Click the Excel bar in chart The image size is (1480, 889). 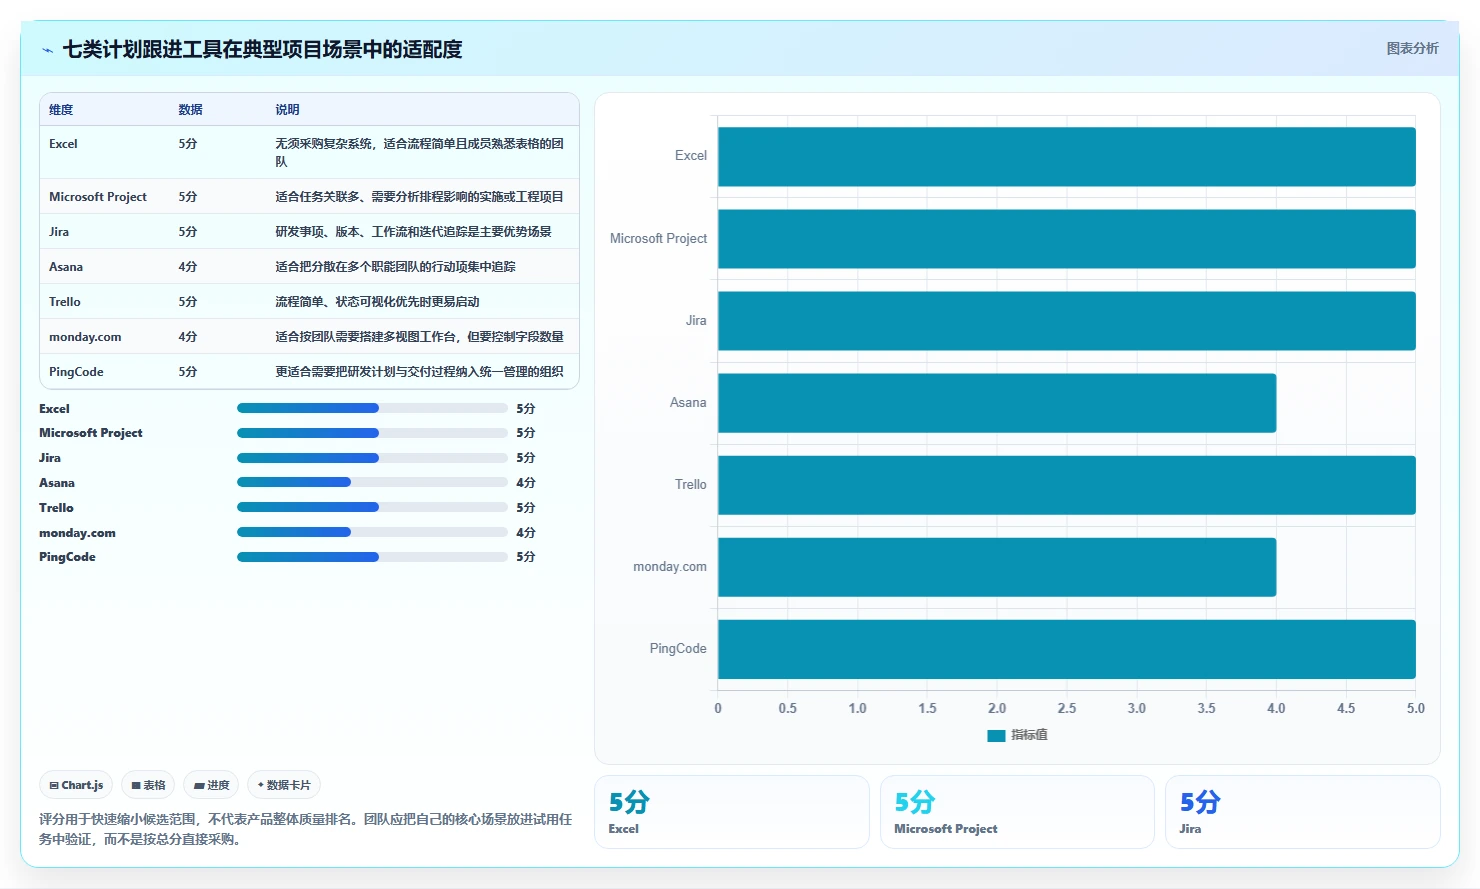point(1067,156)
